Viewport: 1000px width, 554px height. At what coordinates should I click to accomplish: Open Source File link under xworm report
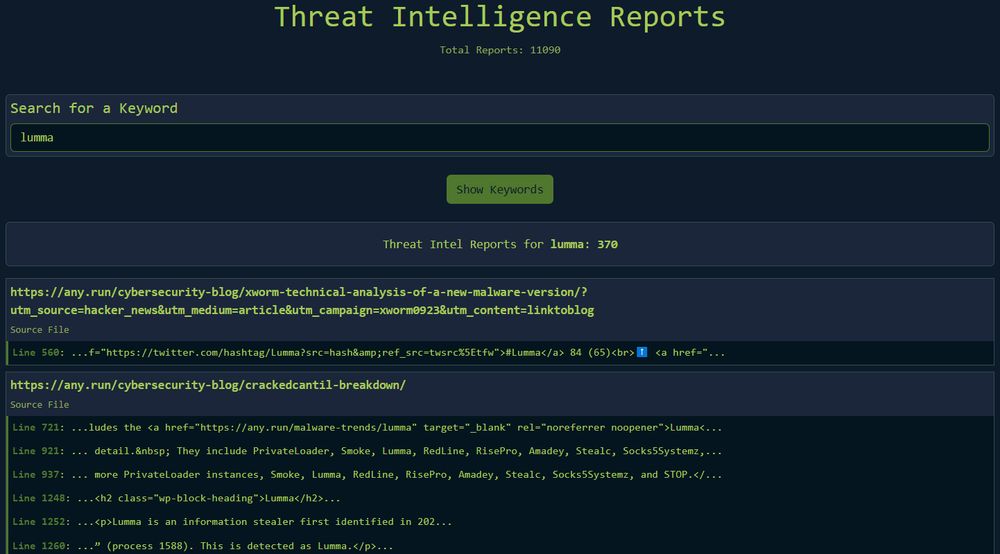[40, 330]
